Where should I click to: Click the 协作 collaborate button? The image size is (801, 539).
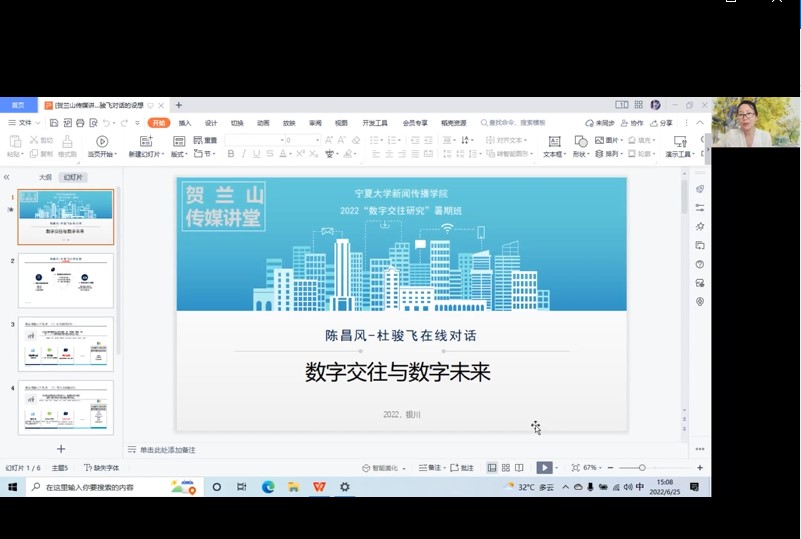point(633,123)
